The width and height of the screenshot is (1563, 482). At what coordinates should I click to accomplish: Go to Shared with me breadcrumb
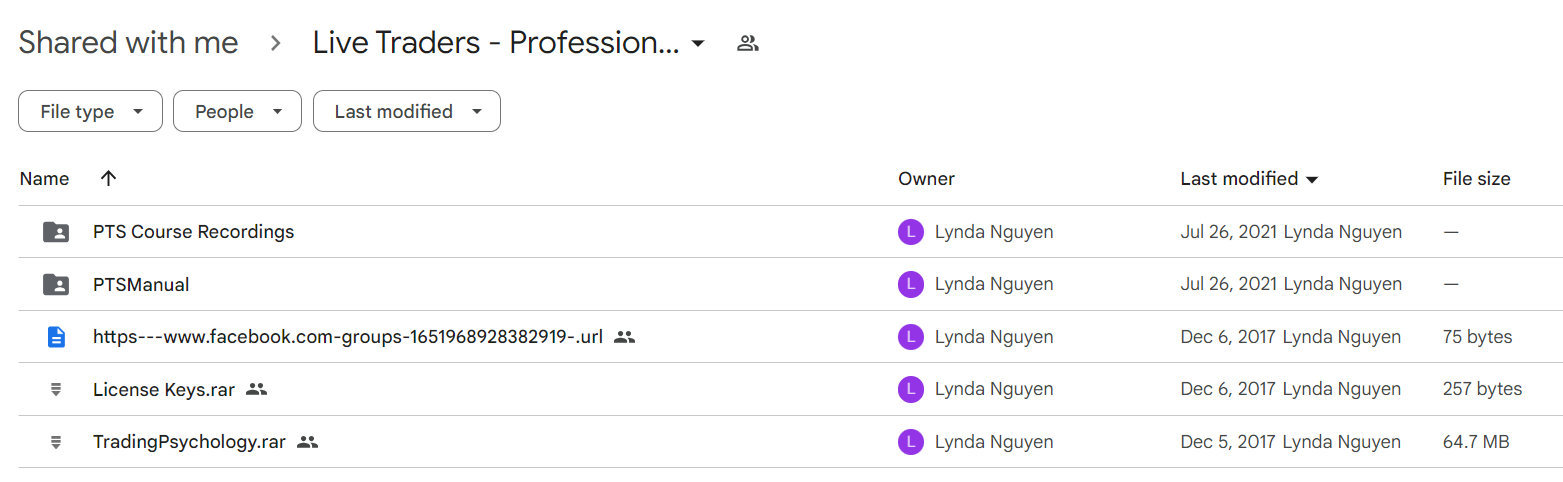pos(128,43)
